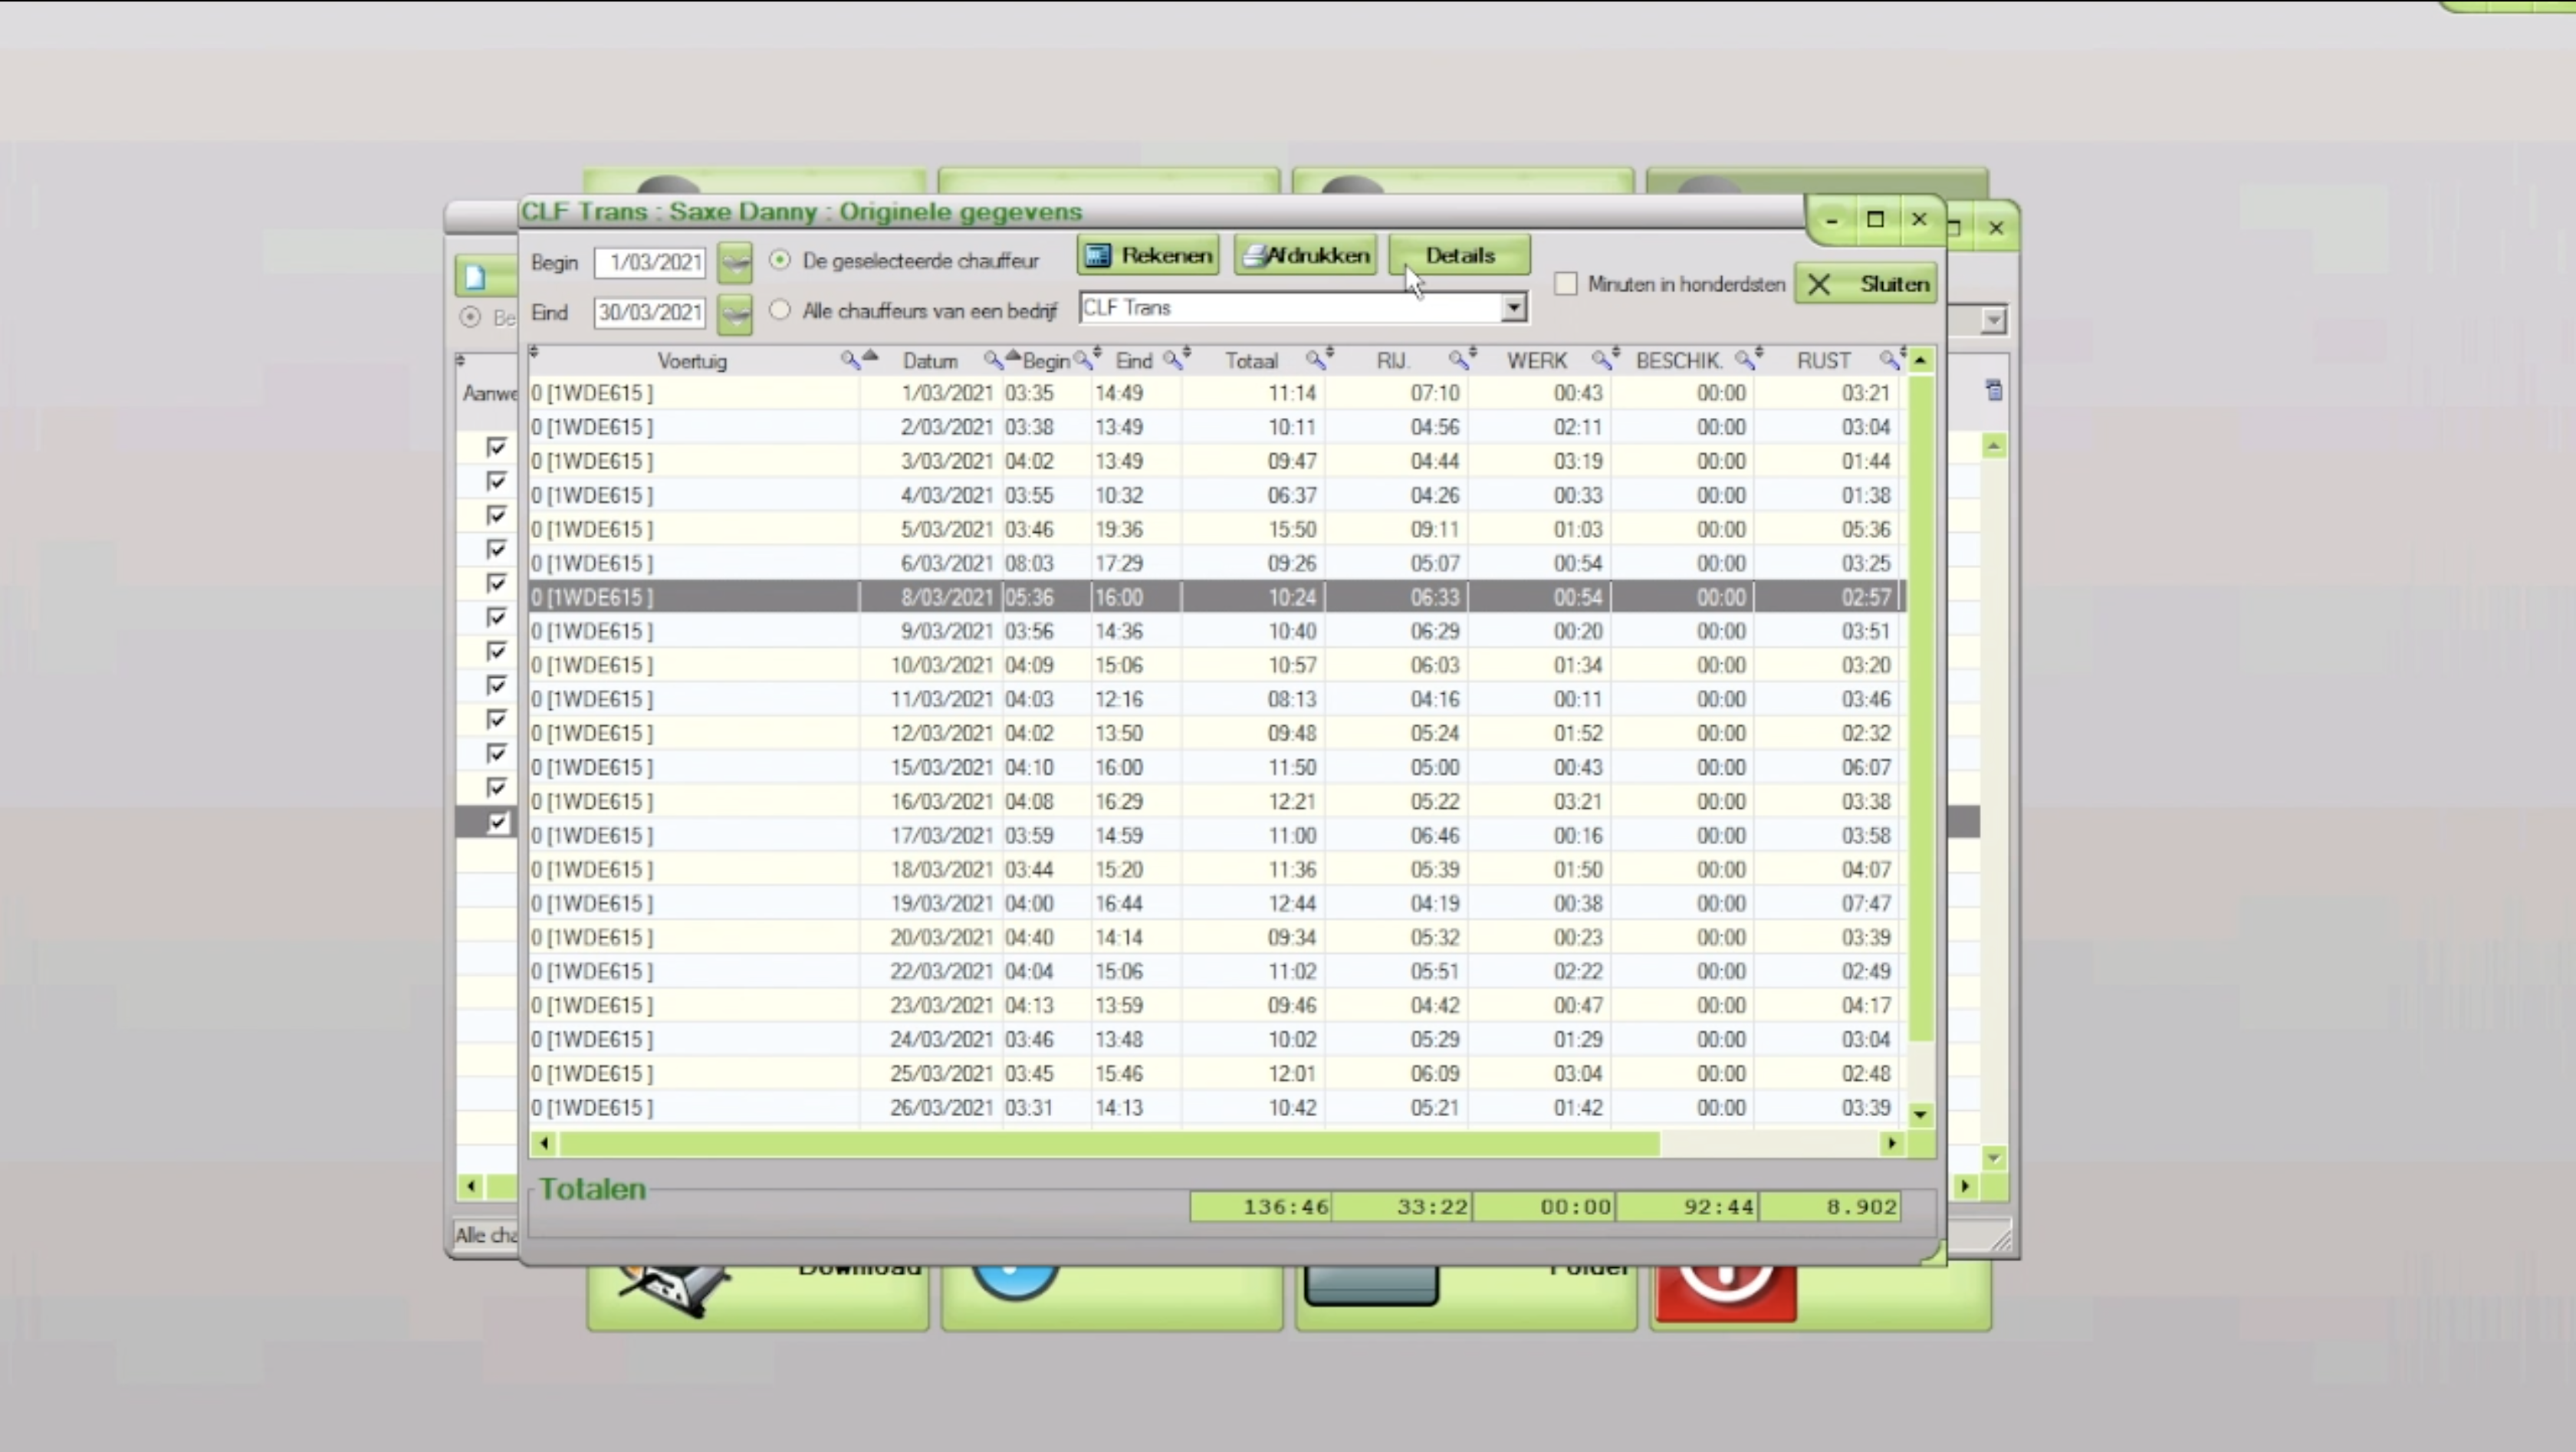Click WERK value 03:21 on 16/03/2021 row
Screen dimensions: 2576x1452
pyautogui.click(x=1578, y=801)
